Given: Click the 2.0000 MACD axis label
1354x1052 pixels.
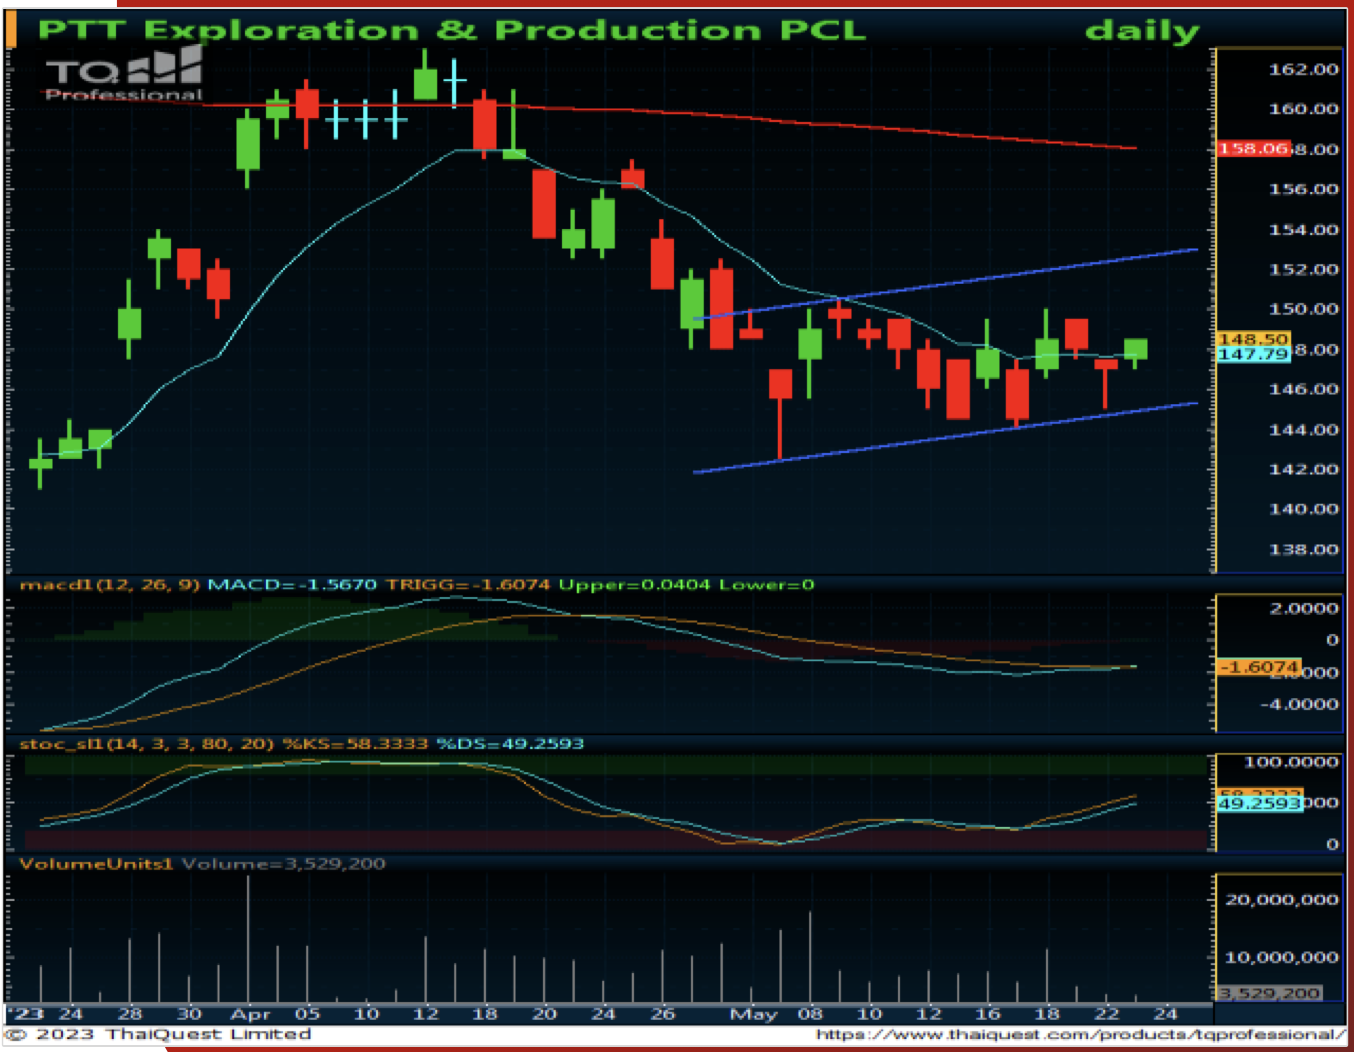Looking at the screenshot, I should click(x=1303, y=608).
